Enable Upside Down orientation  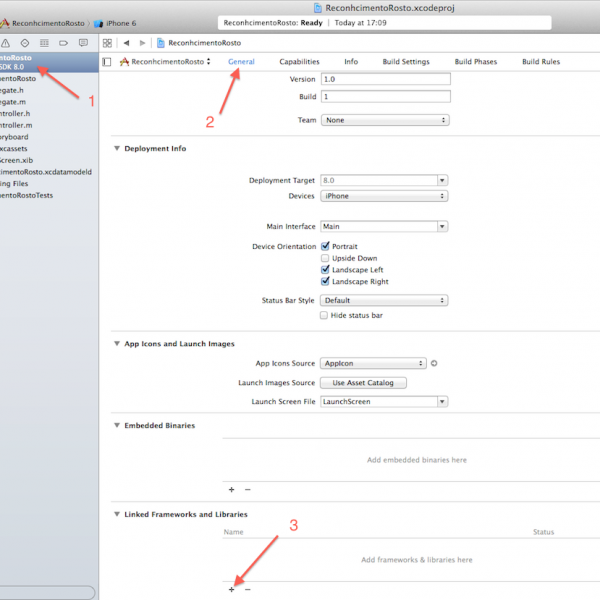tap(325, 258)
